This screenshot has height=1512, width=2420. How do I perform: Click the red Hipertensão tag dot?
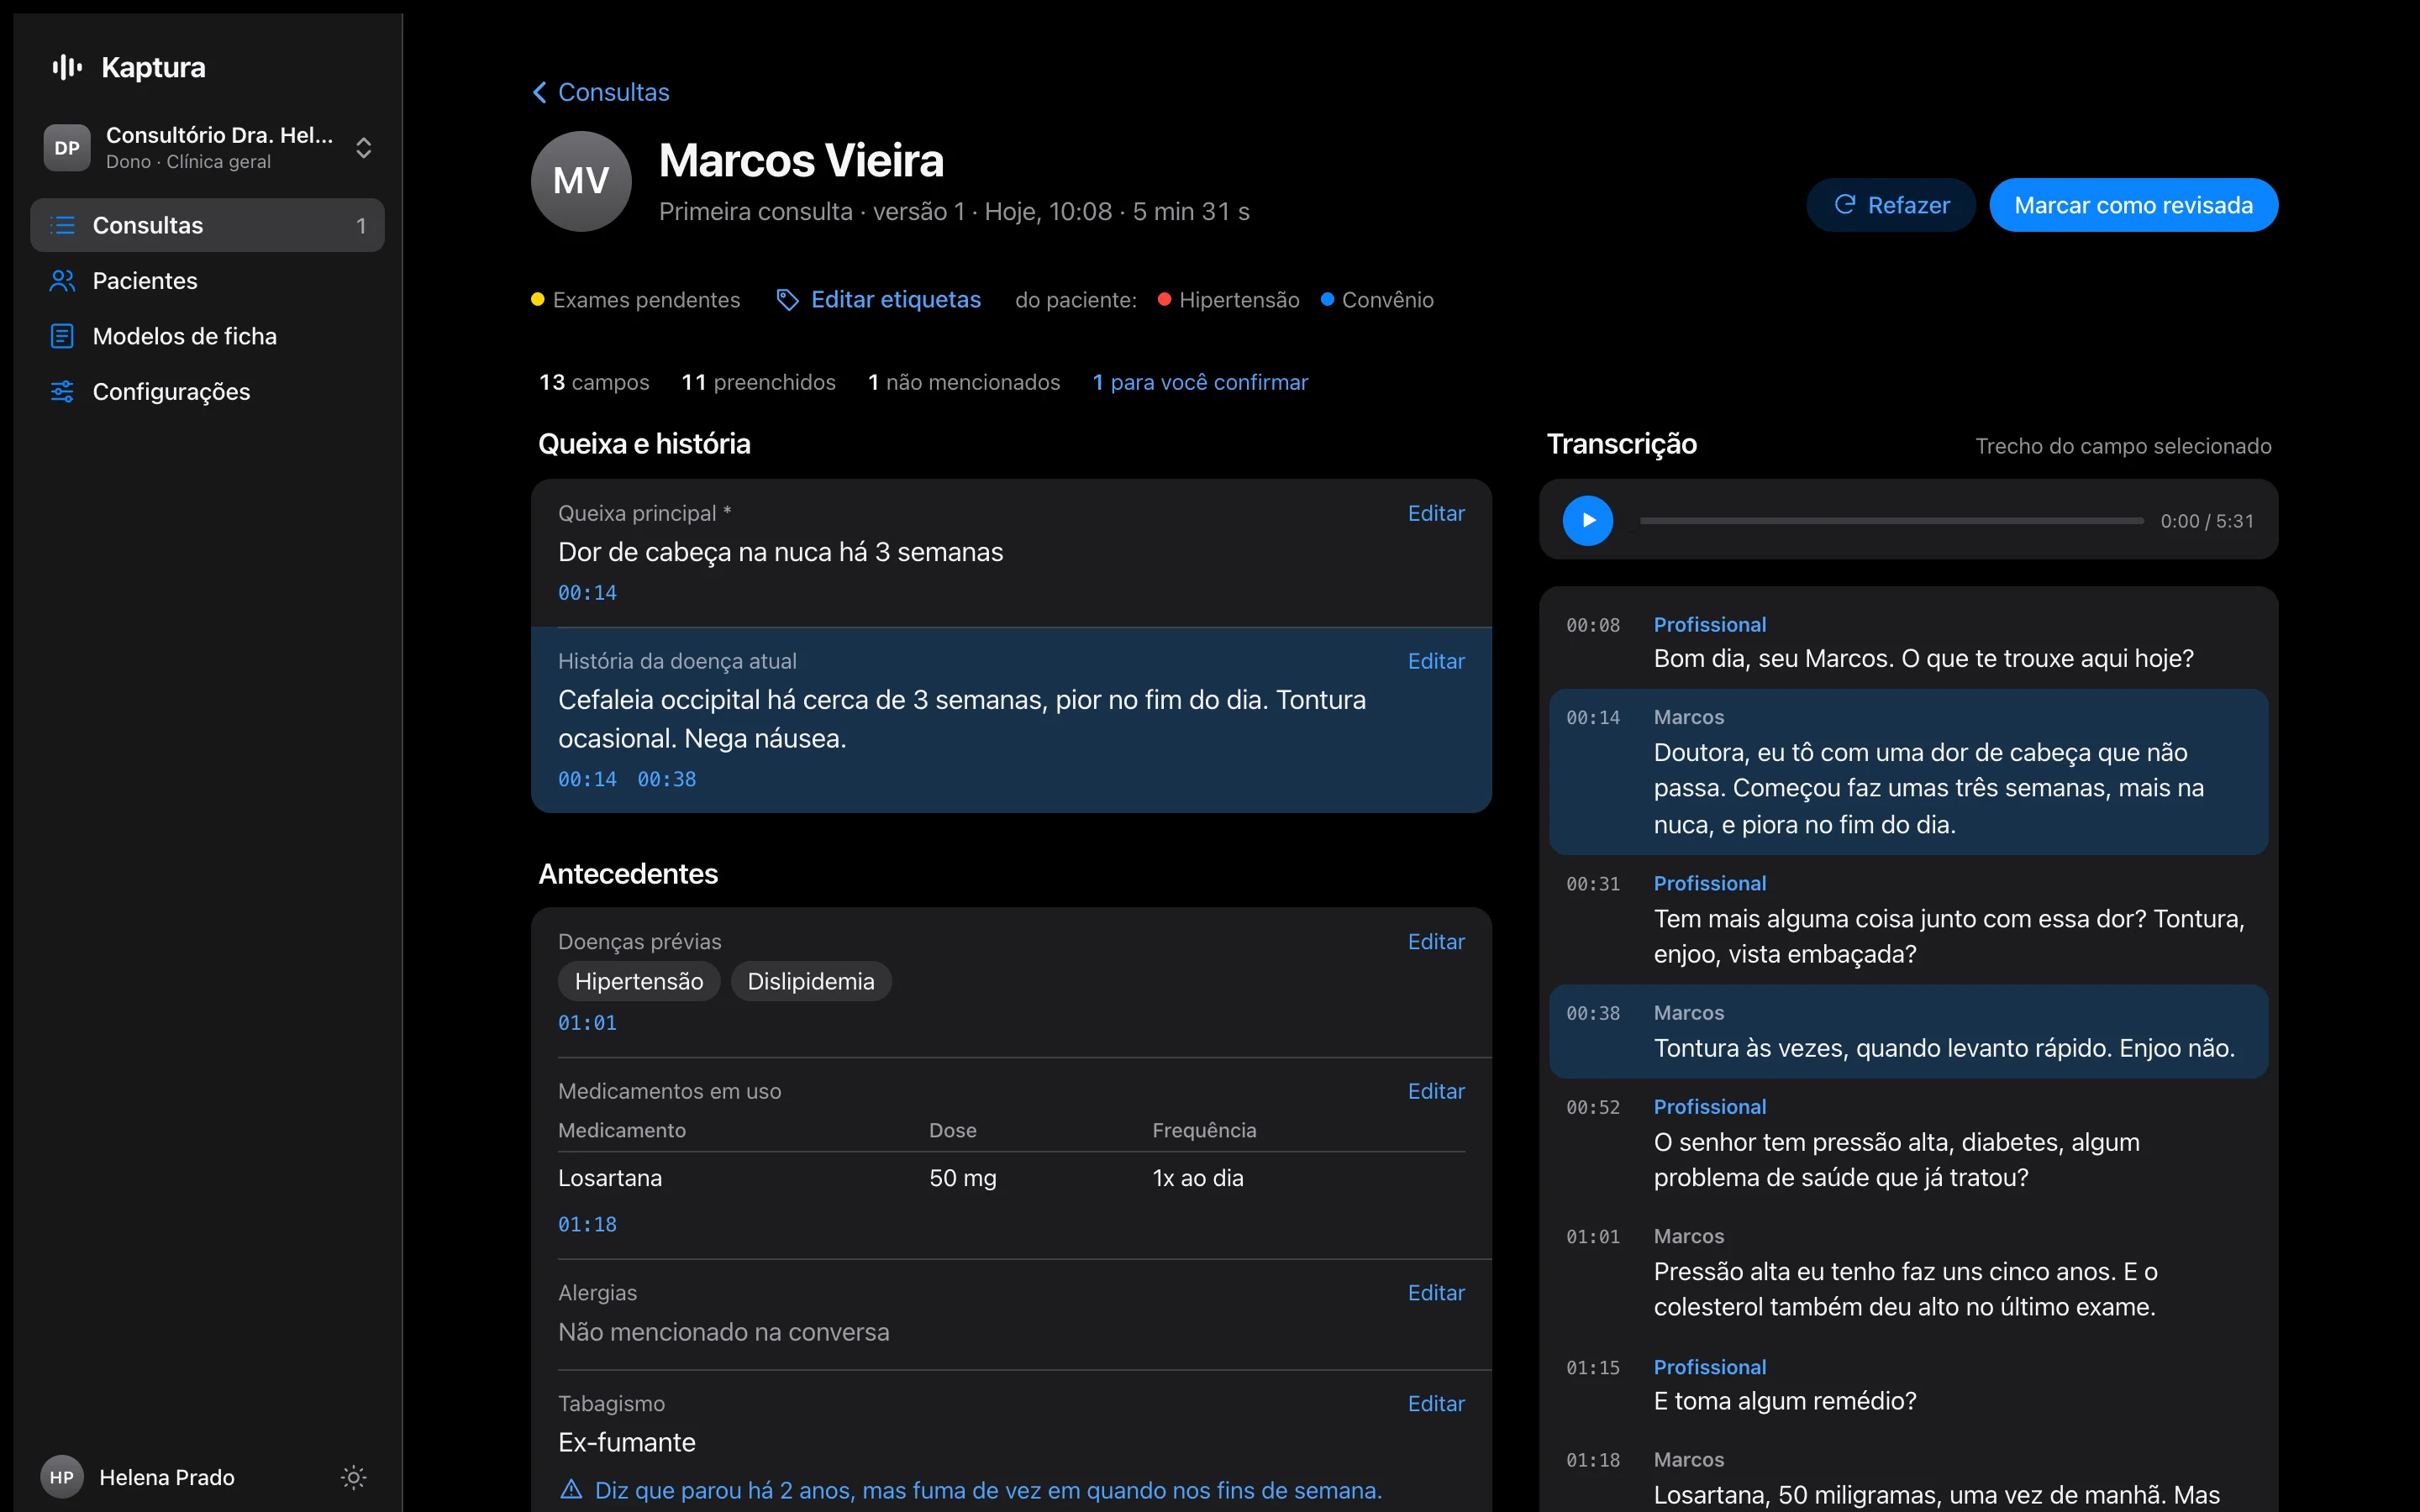click(1164, 300)
